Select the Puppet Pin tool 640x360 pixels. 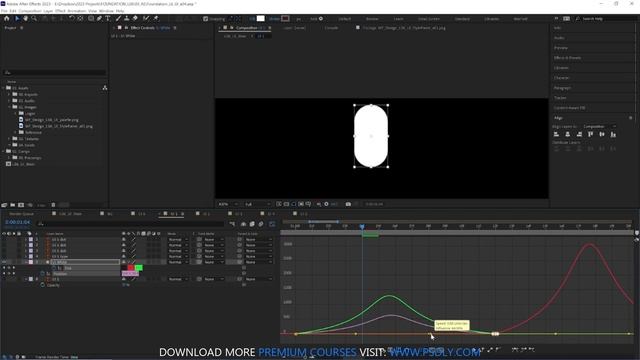[x=156, y=18]
